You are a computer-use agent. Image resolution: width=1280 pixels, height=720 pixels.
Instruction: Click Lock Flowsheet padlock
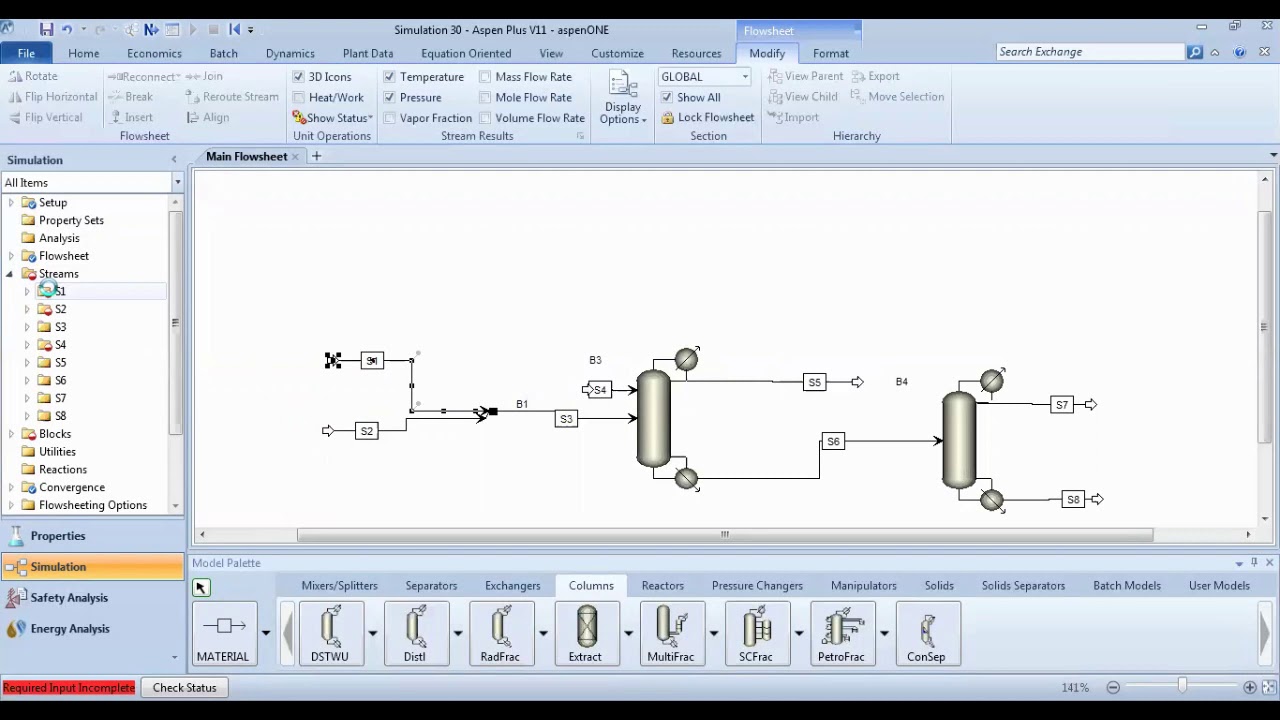[x=667, y=117]
